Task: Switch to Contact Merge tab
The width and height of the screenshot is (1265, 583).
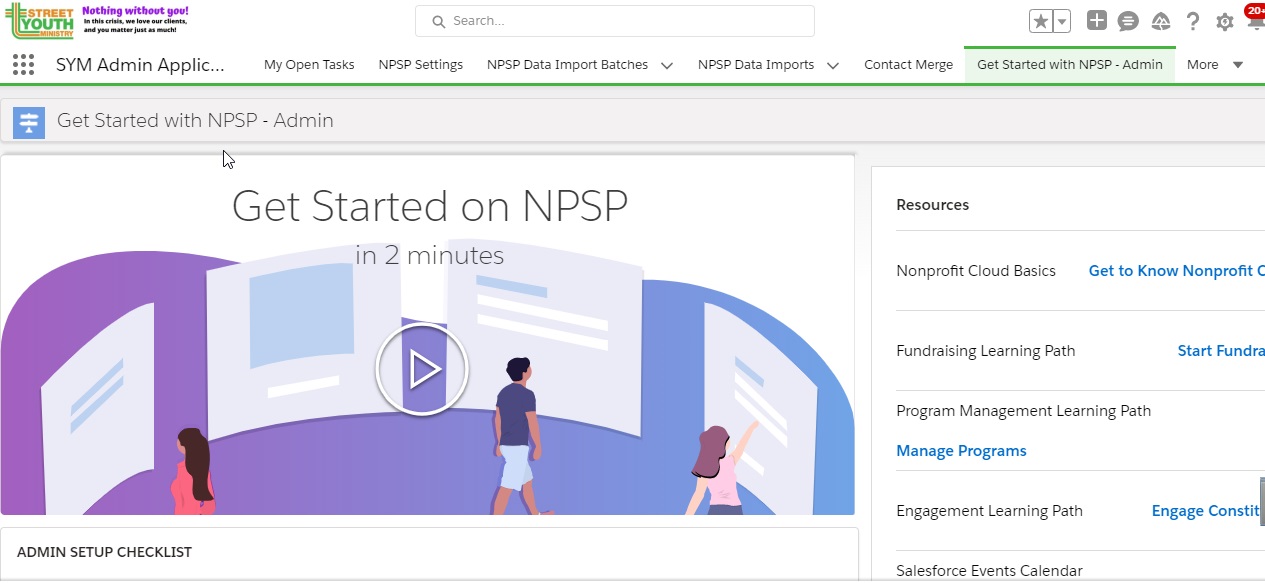Action: coord(908,65)
